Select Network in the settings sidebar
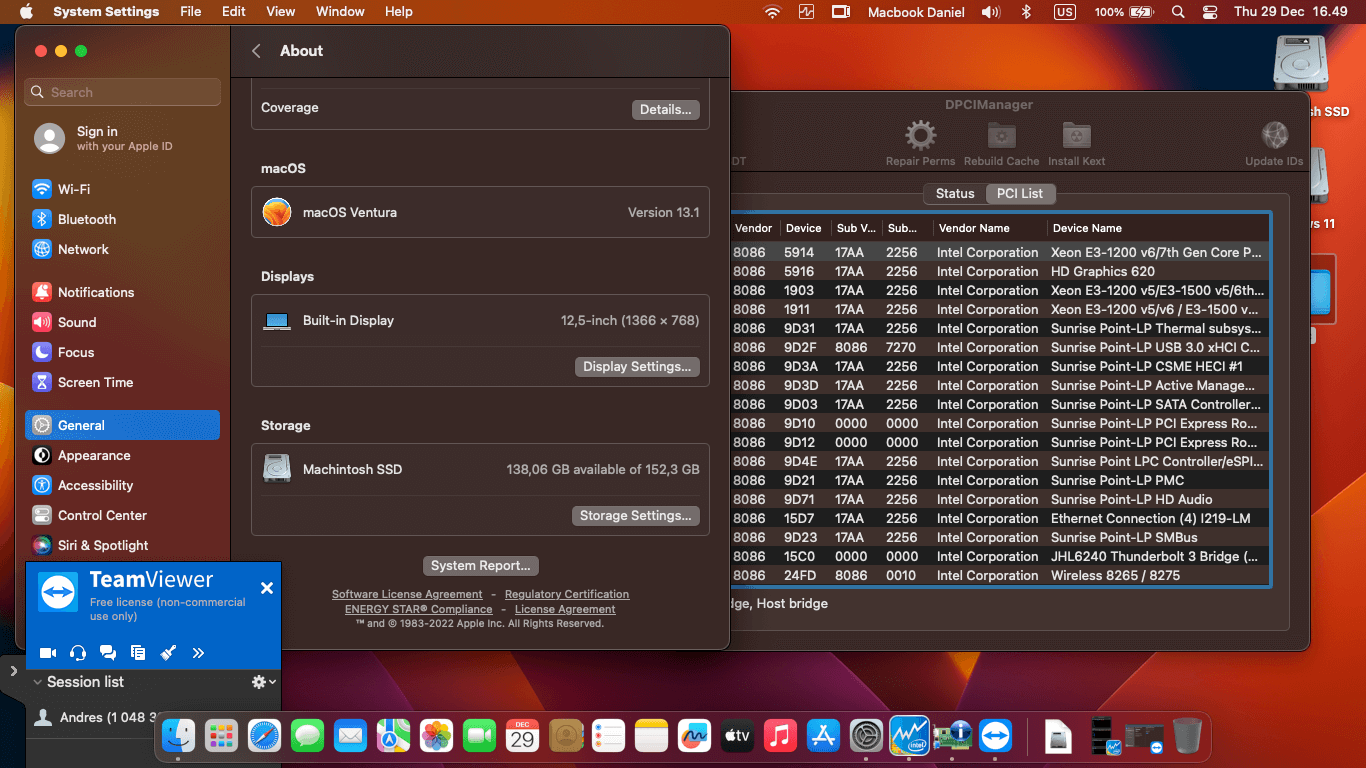This screenshot has width=1366, height=768. 122,249
